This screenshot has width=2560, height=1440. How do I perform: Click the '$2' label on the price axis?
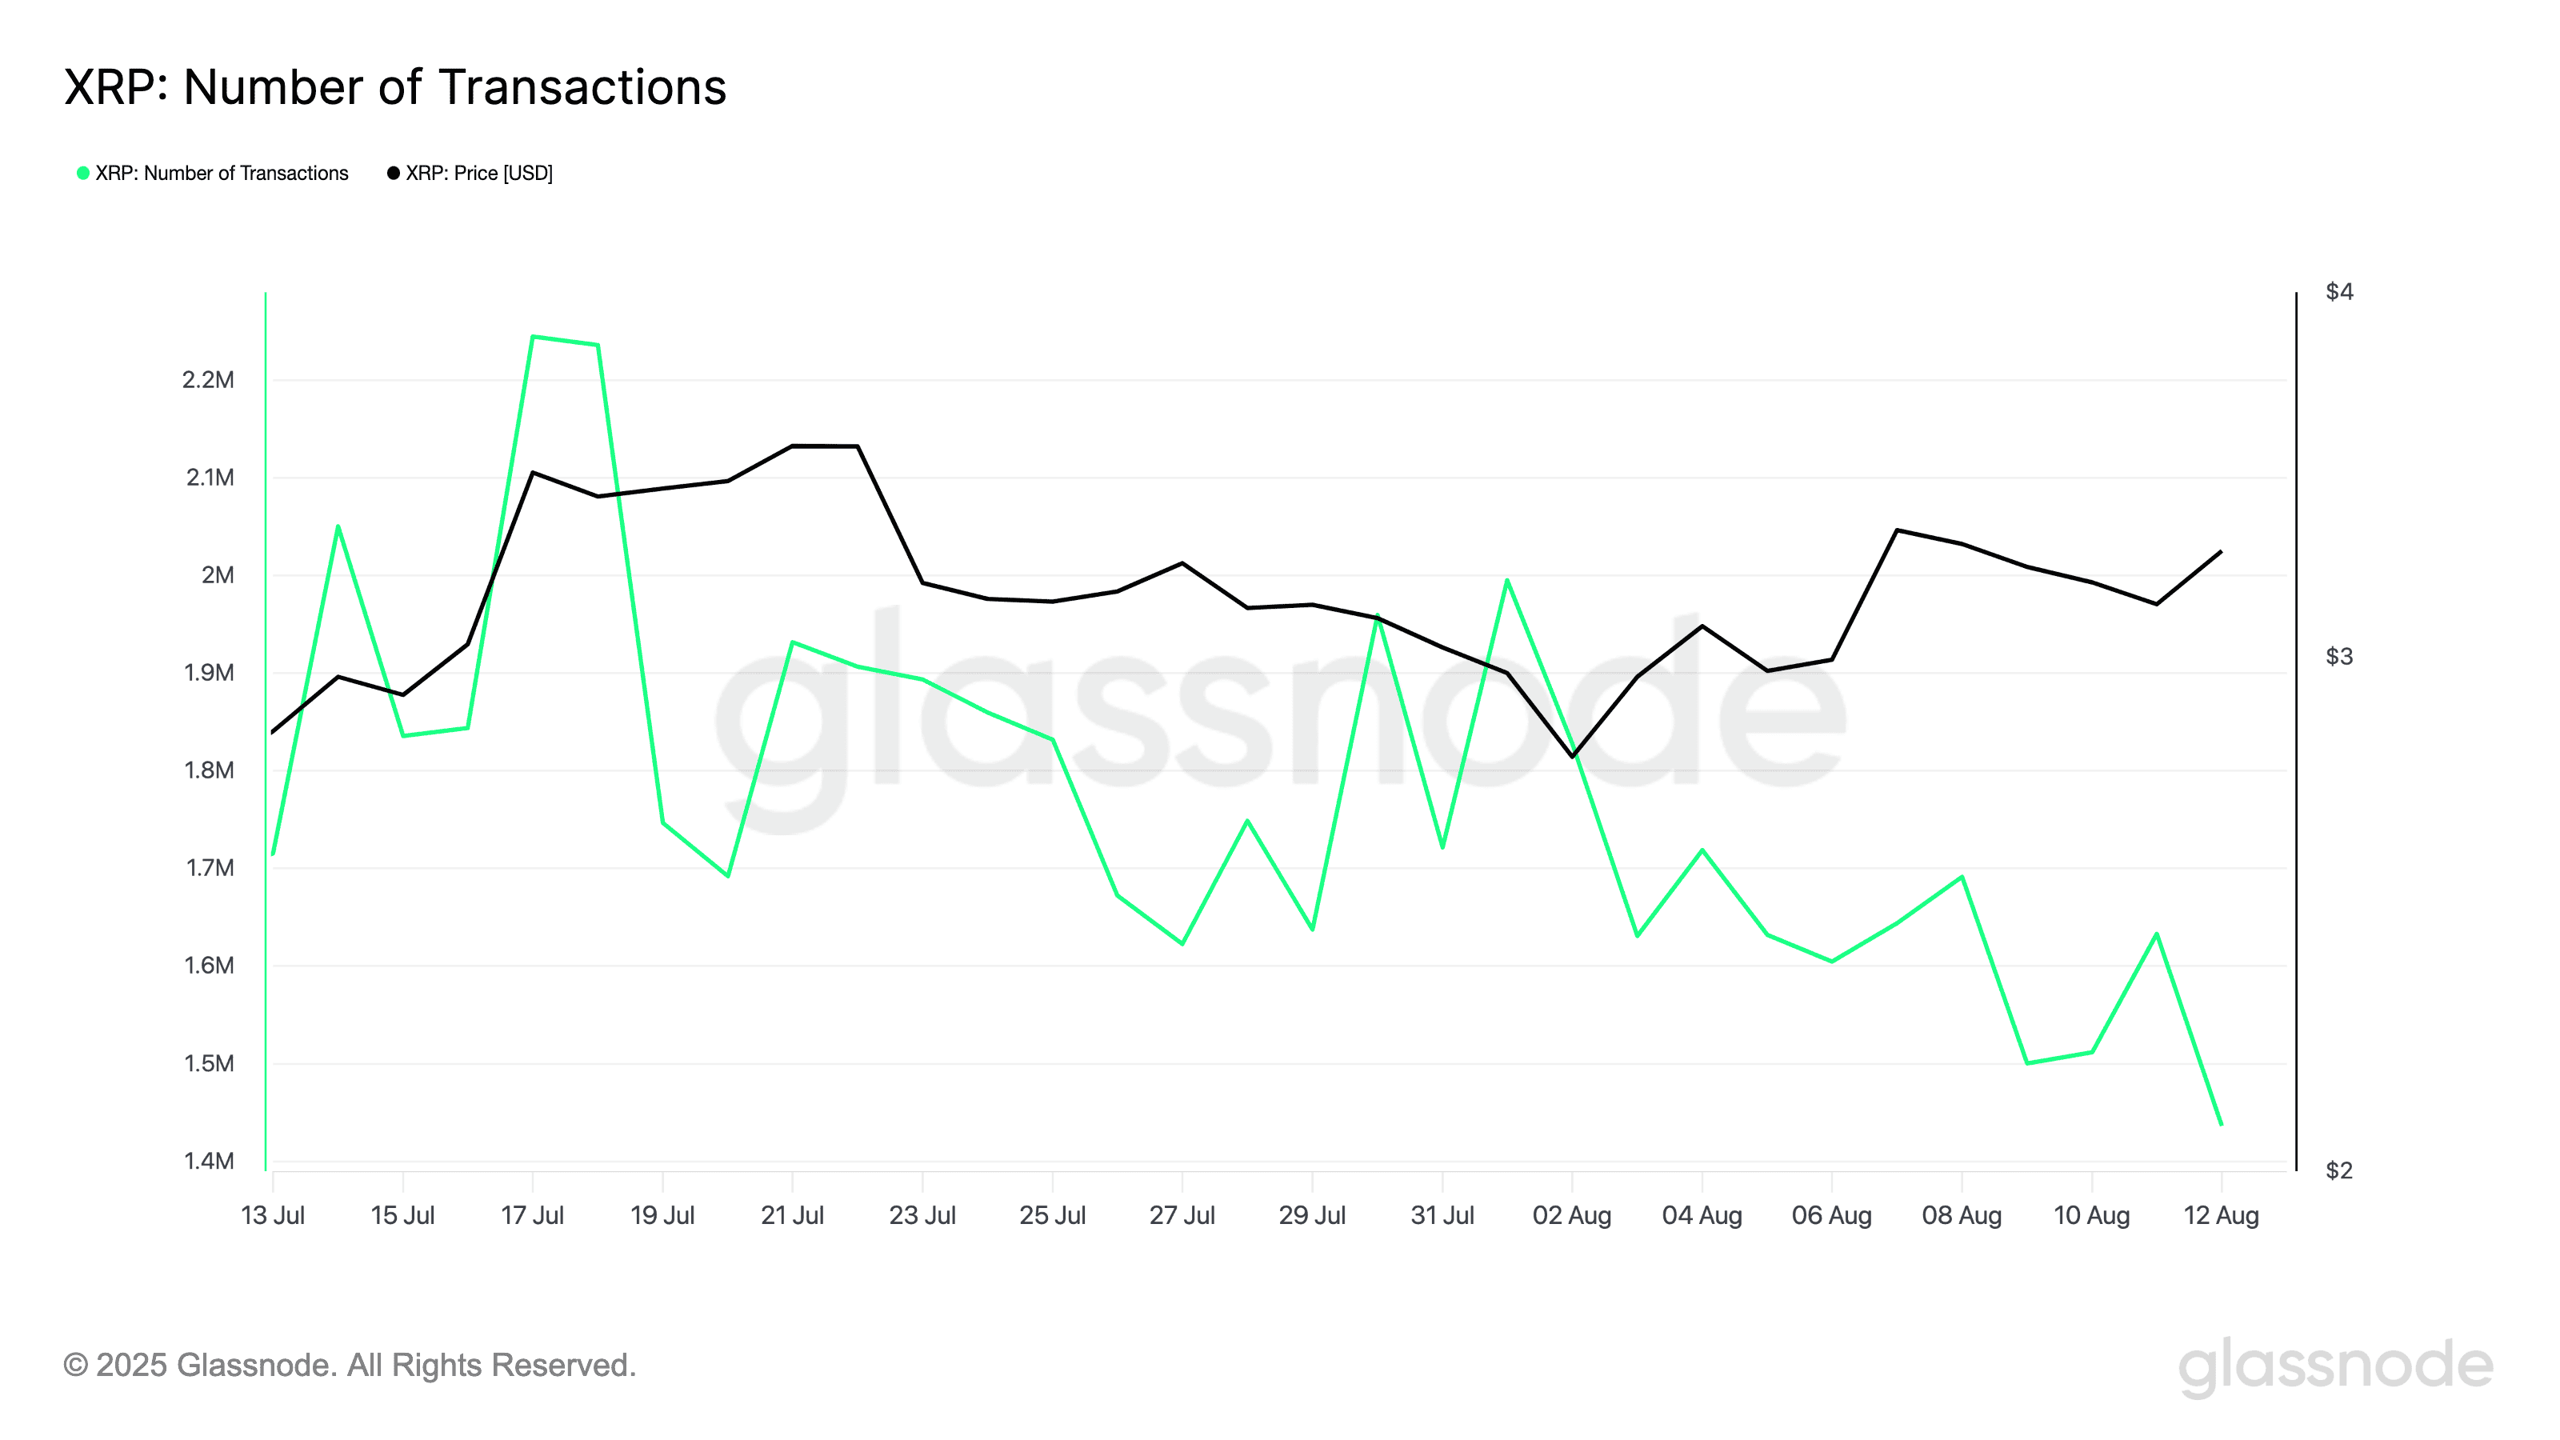pos(2339,1171)
